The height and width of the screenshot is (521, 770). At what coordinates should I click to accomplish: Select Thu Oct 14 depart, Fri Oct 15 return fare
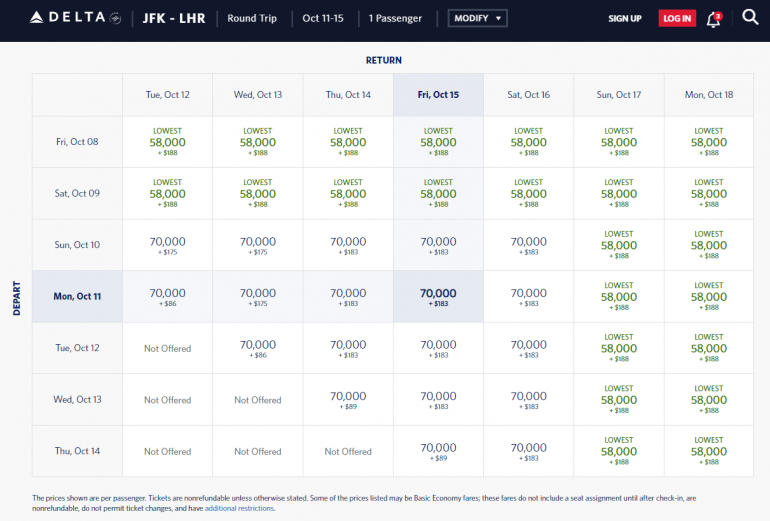tap(438, 451)
